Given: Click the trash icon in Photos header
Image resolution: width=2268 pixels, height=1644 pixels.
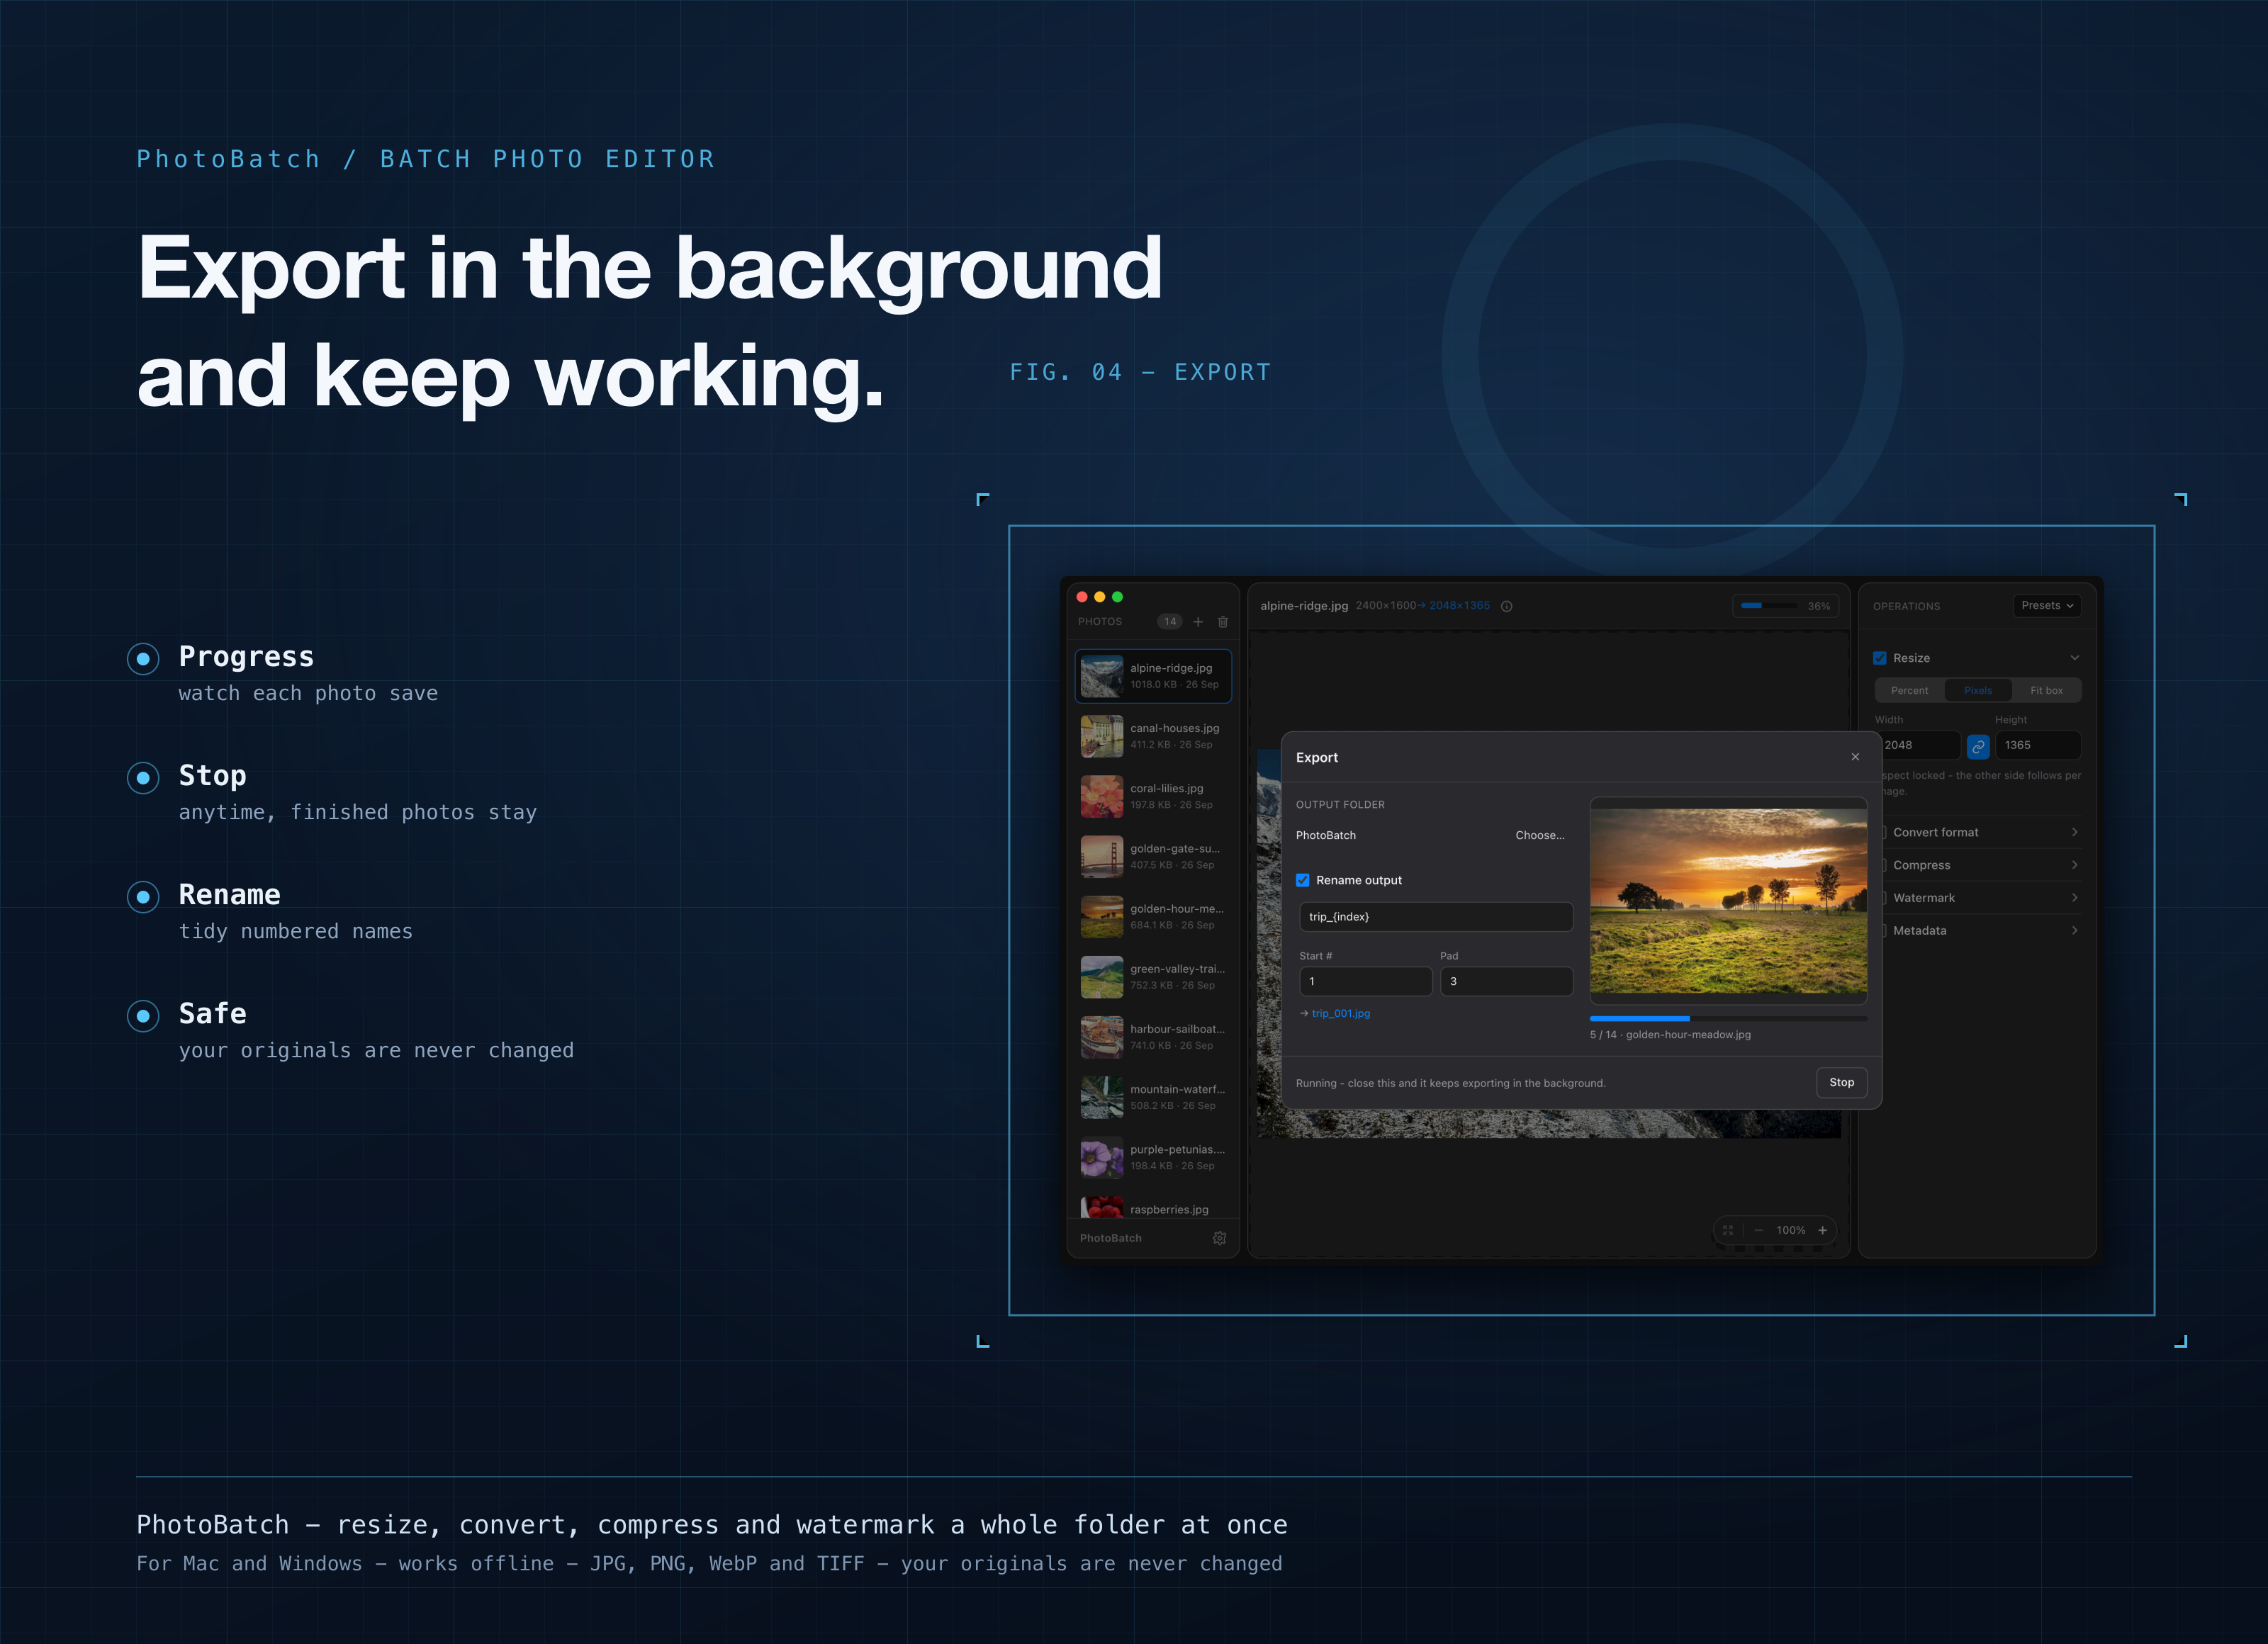Looking at the screenshot, I should [1222, 622].
